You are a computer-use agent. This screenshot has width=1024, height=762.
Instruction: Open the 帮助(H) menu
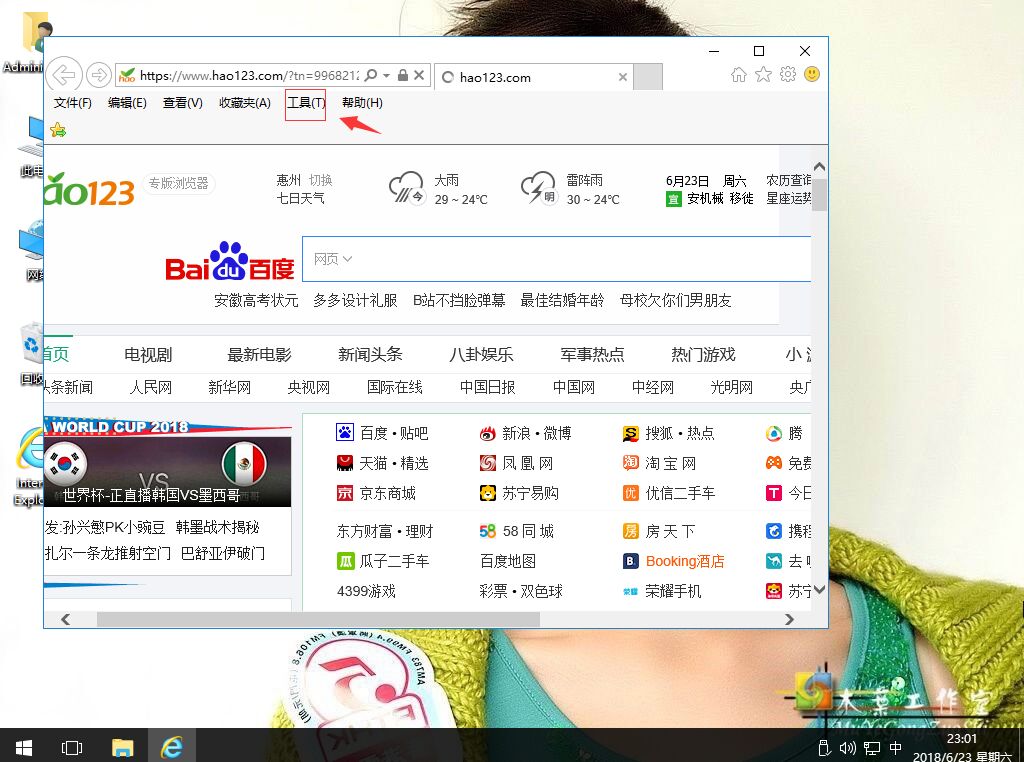[362, 103]
